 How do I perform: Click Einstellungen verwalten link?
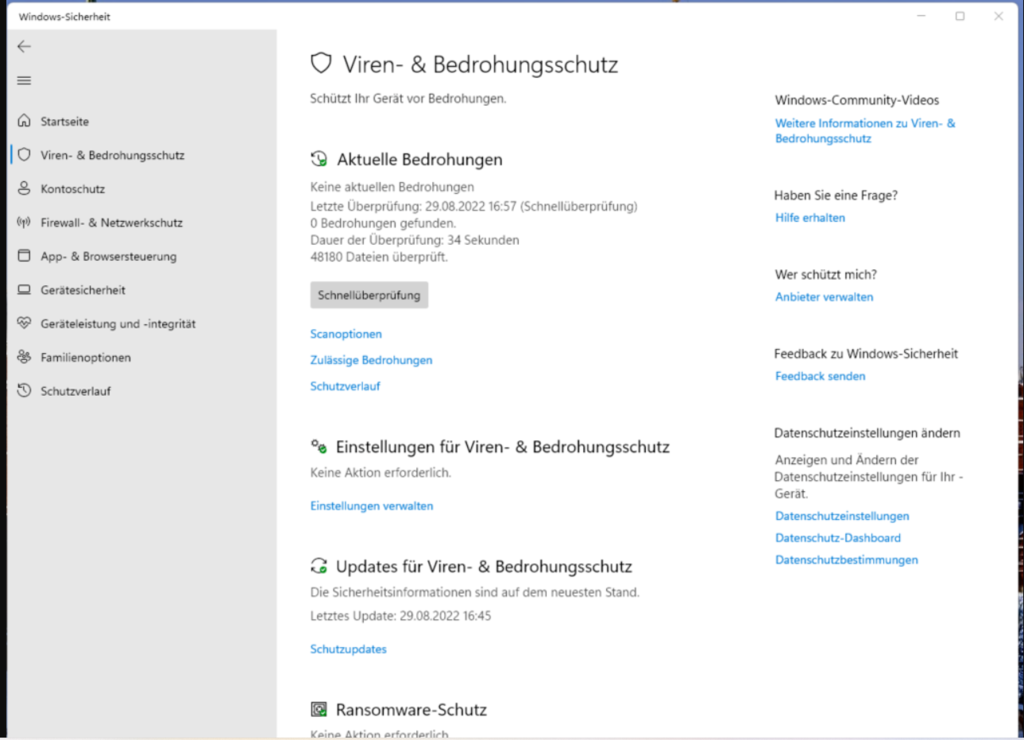(x=372, y=506)
